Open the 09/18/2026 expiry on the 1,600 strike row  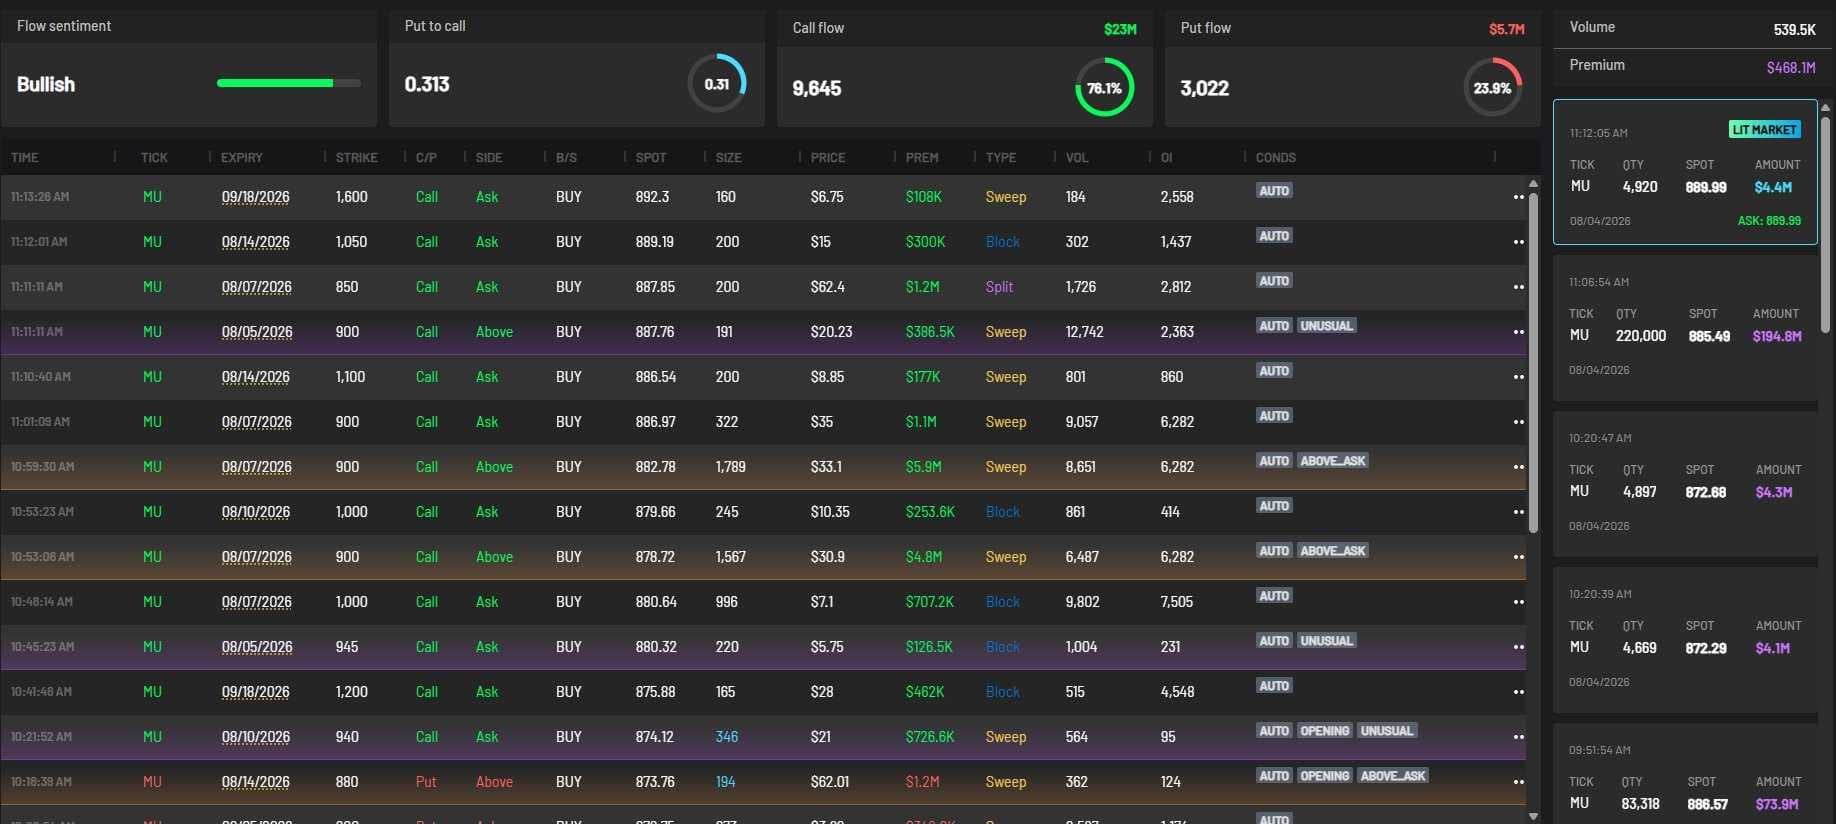[x=256, y=197]
